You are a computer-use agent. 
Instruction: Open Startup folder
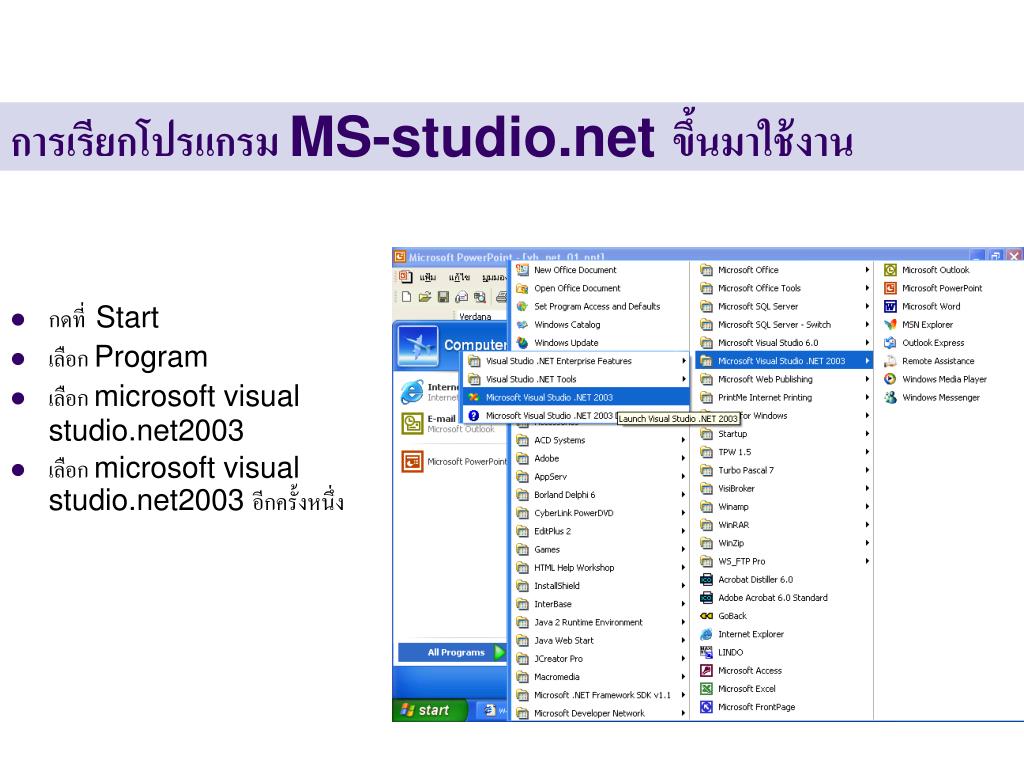tap(784, 434)
